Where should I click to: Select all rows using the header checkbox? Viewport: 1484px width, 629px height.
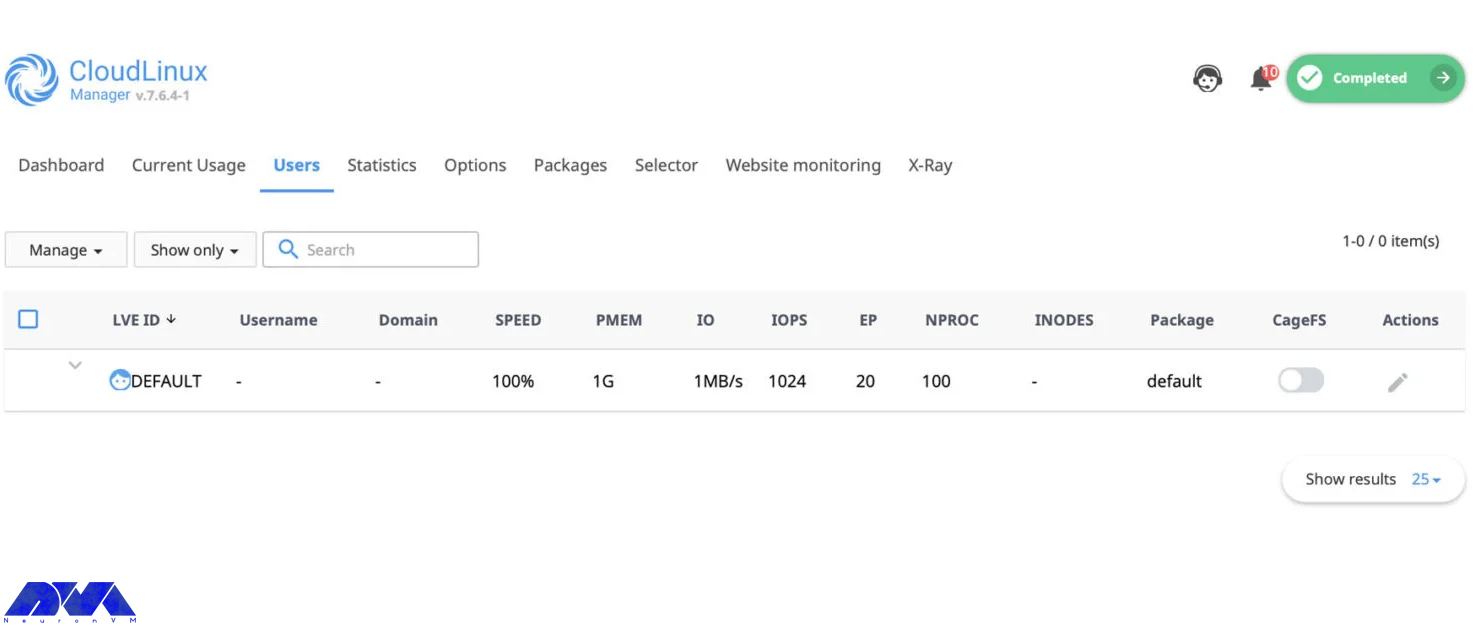pos(28,318)
